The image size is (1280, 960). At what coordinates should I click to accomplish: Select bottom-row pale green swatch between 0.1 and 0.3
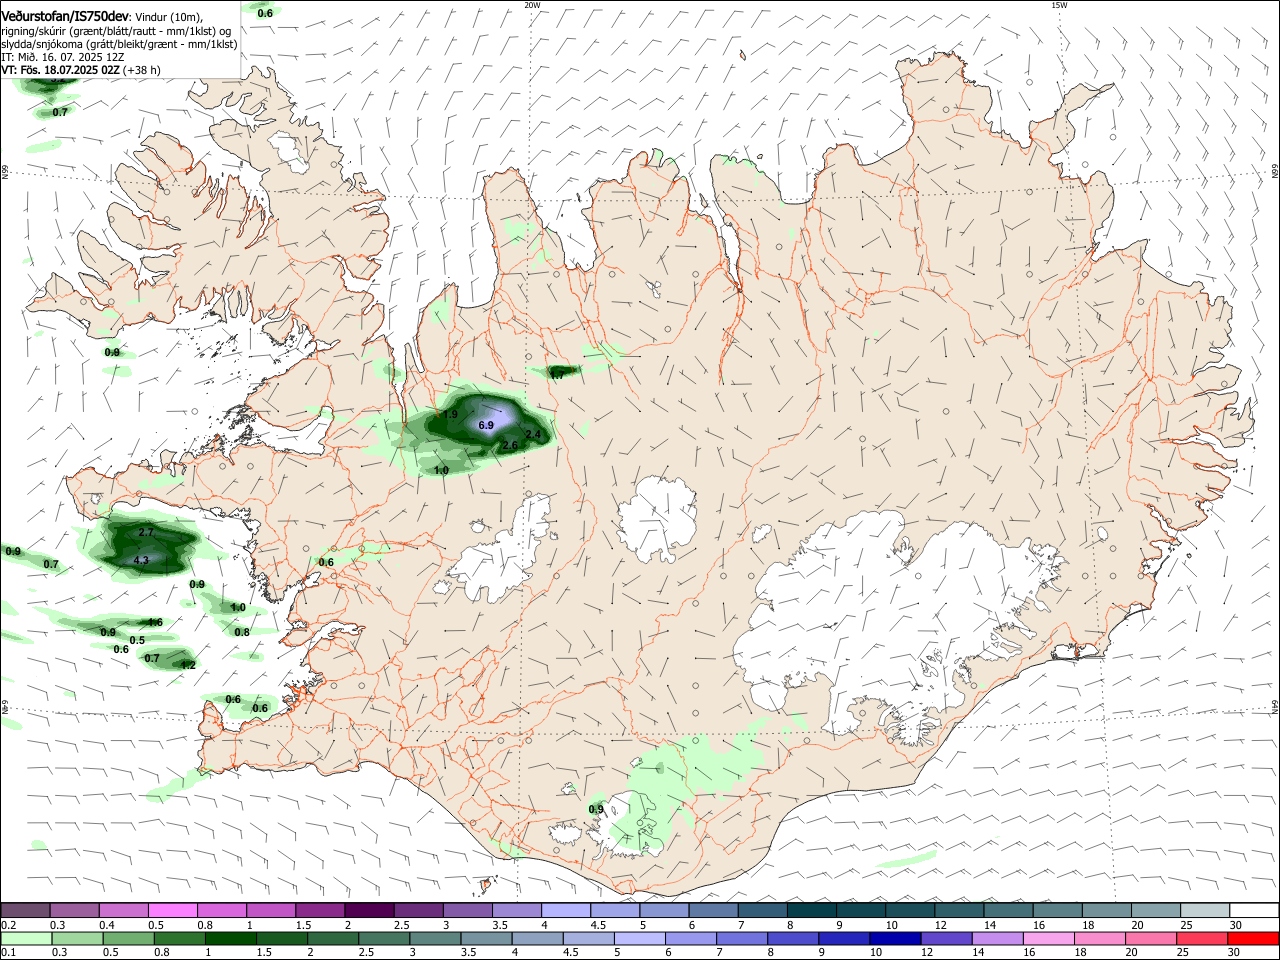pos(28,939)
